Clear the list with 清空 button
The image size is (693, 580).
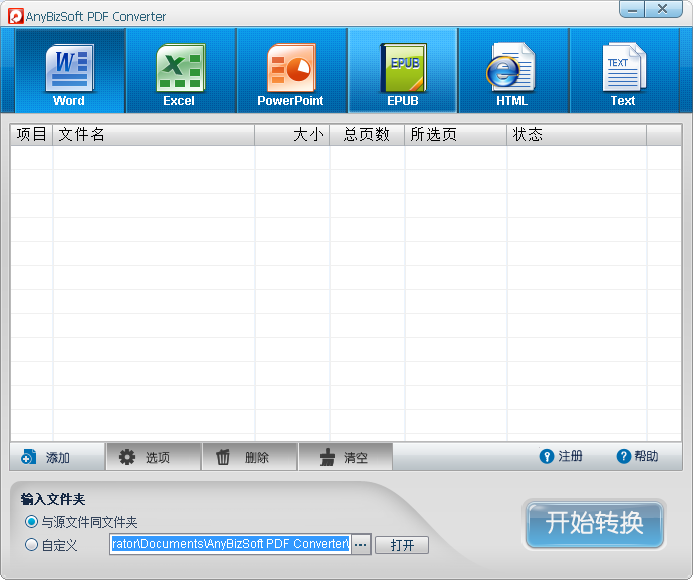345,457
